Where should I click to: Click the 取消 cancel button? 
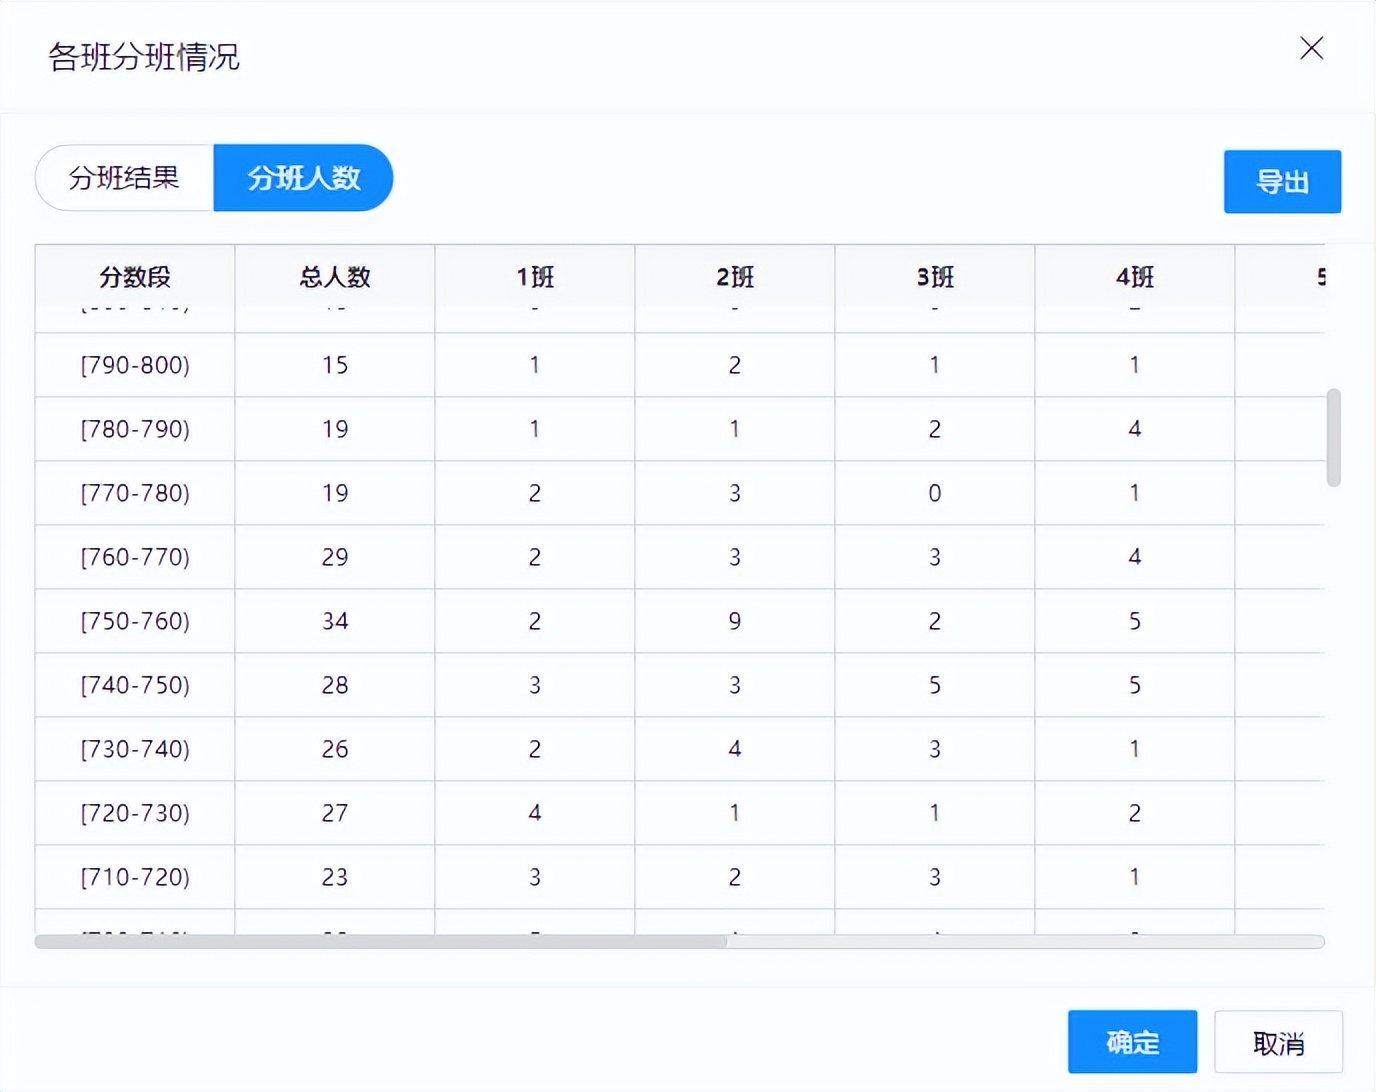[1278, 1042]
